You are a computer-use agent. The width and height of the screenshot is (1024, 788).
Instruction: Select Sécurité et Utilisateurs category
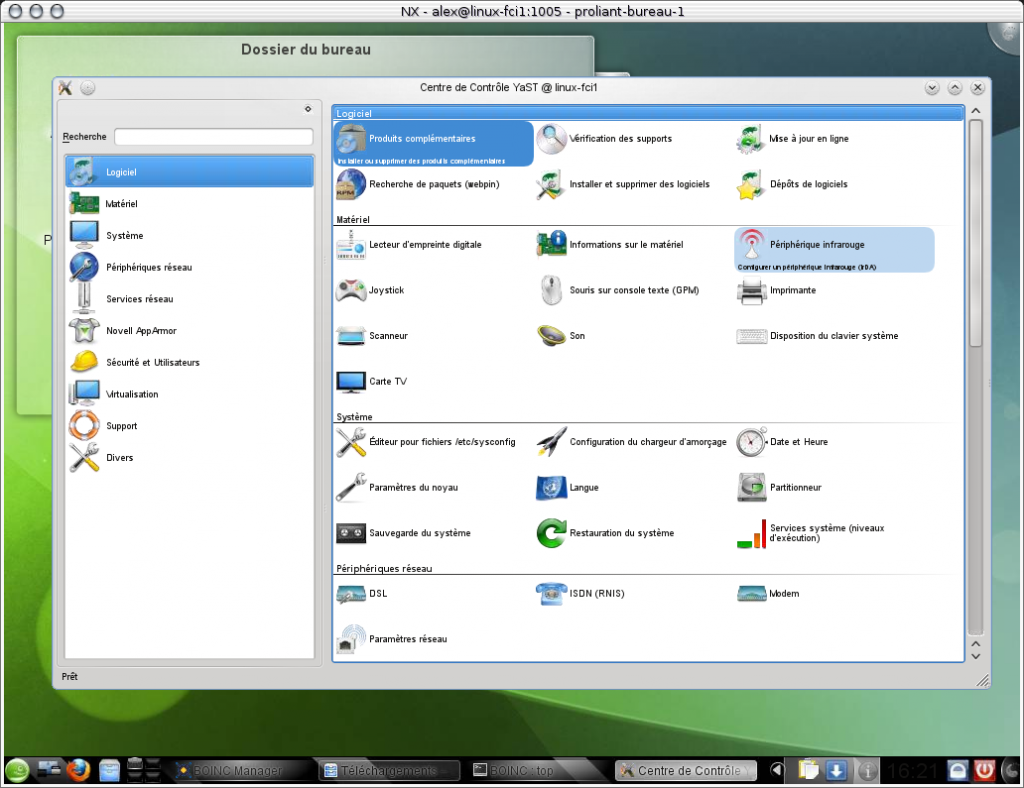(x=152, y=362)
